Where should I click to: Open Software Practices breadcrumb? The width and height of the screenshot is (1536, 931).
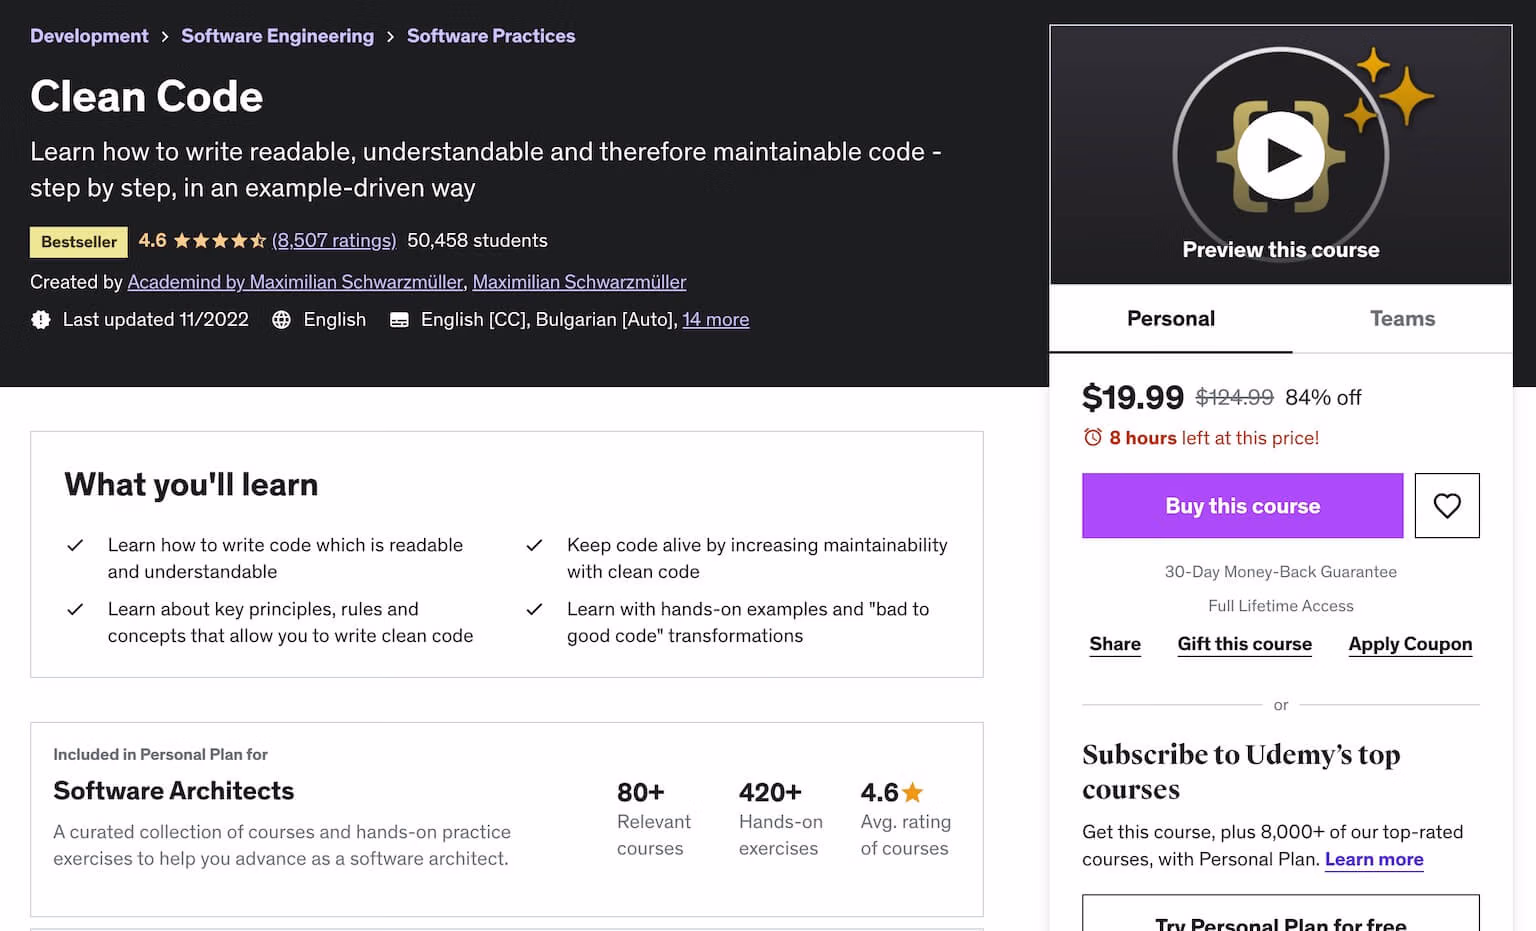(x=491, y=36)
